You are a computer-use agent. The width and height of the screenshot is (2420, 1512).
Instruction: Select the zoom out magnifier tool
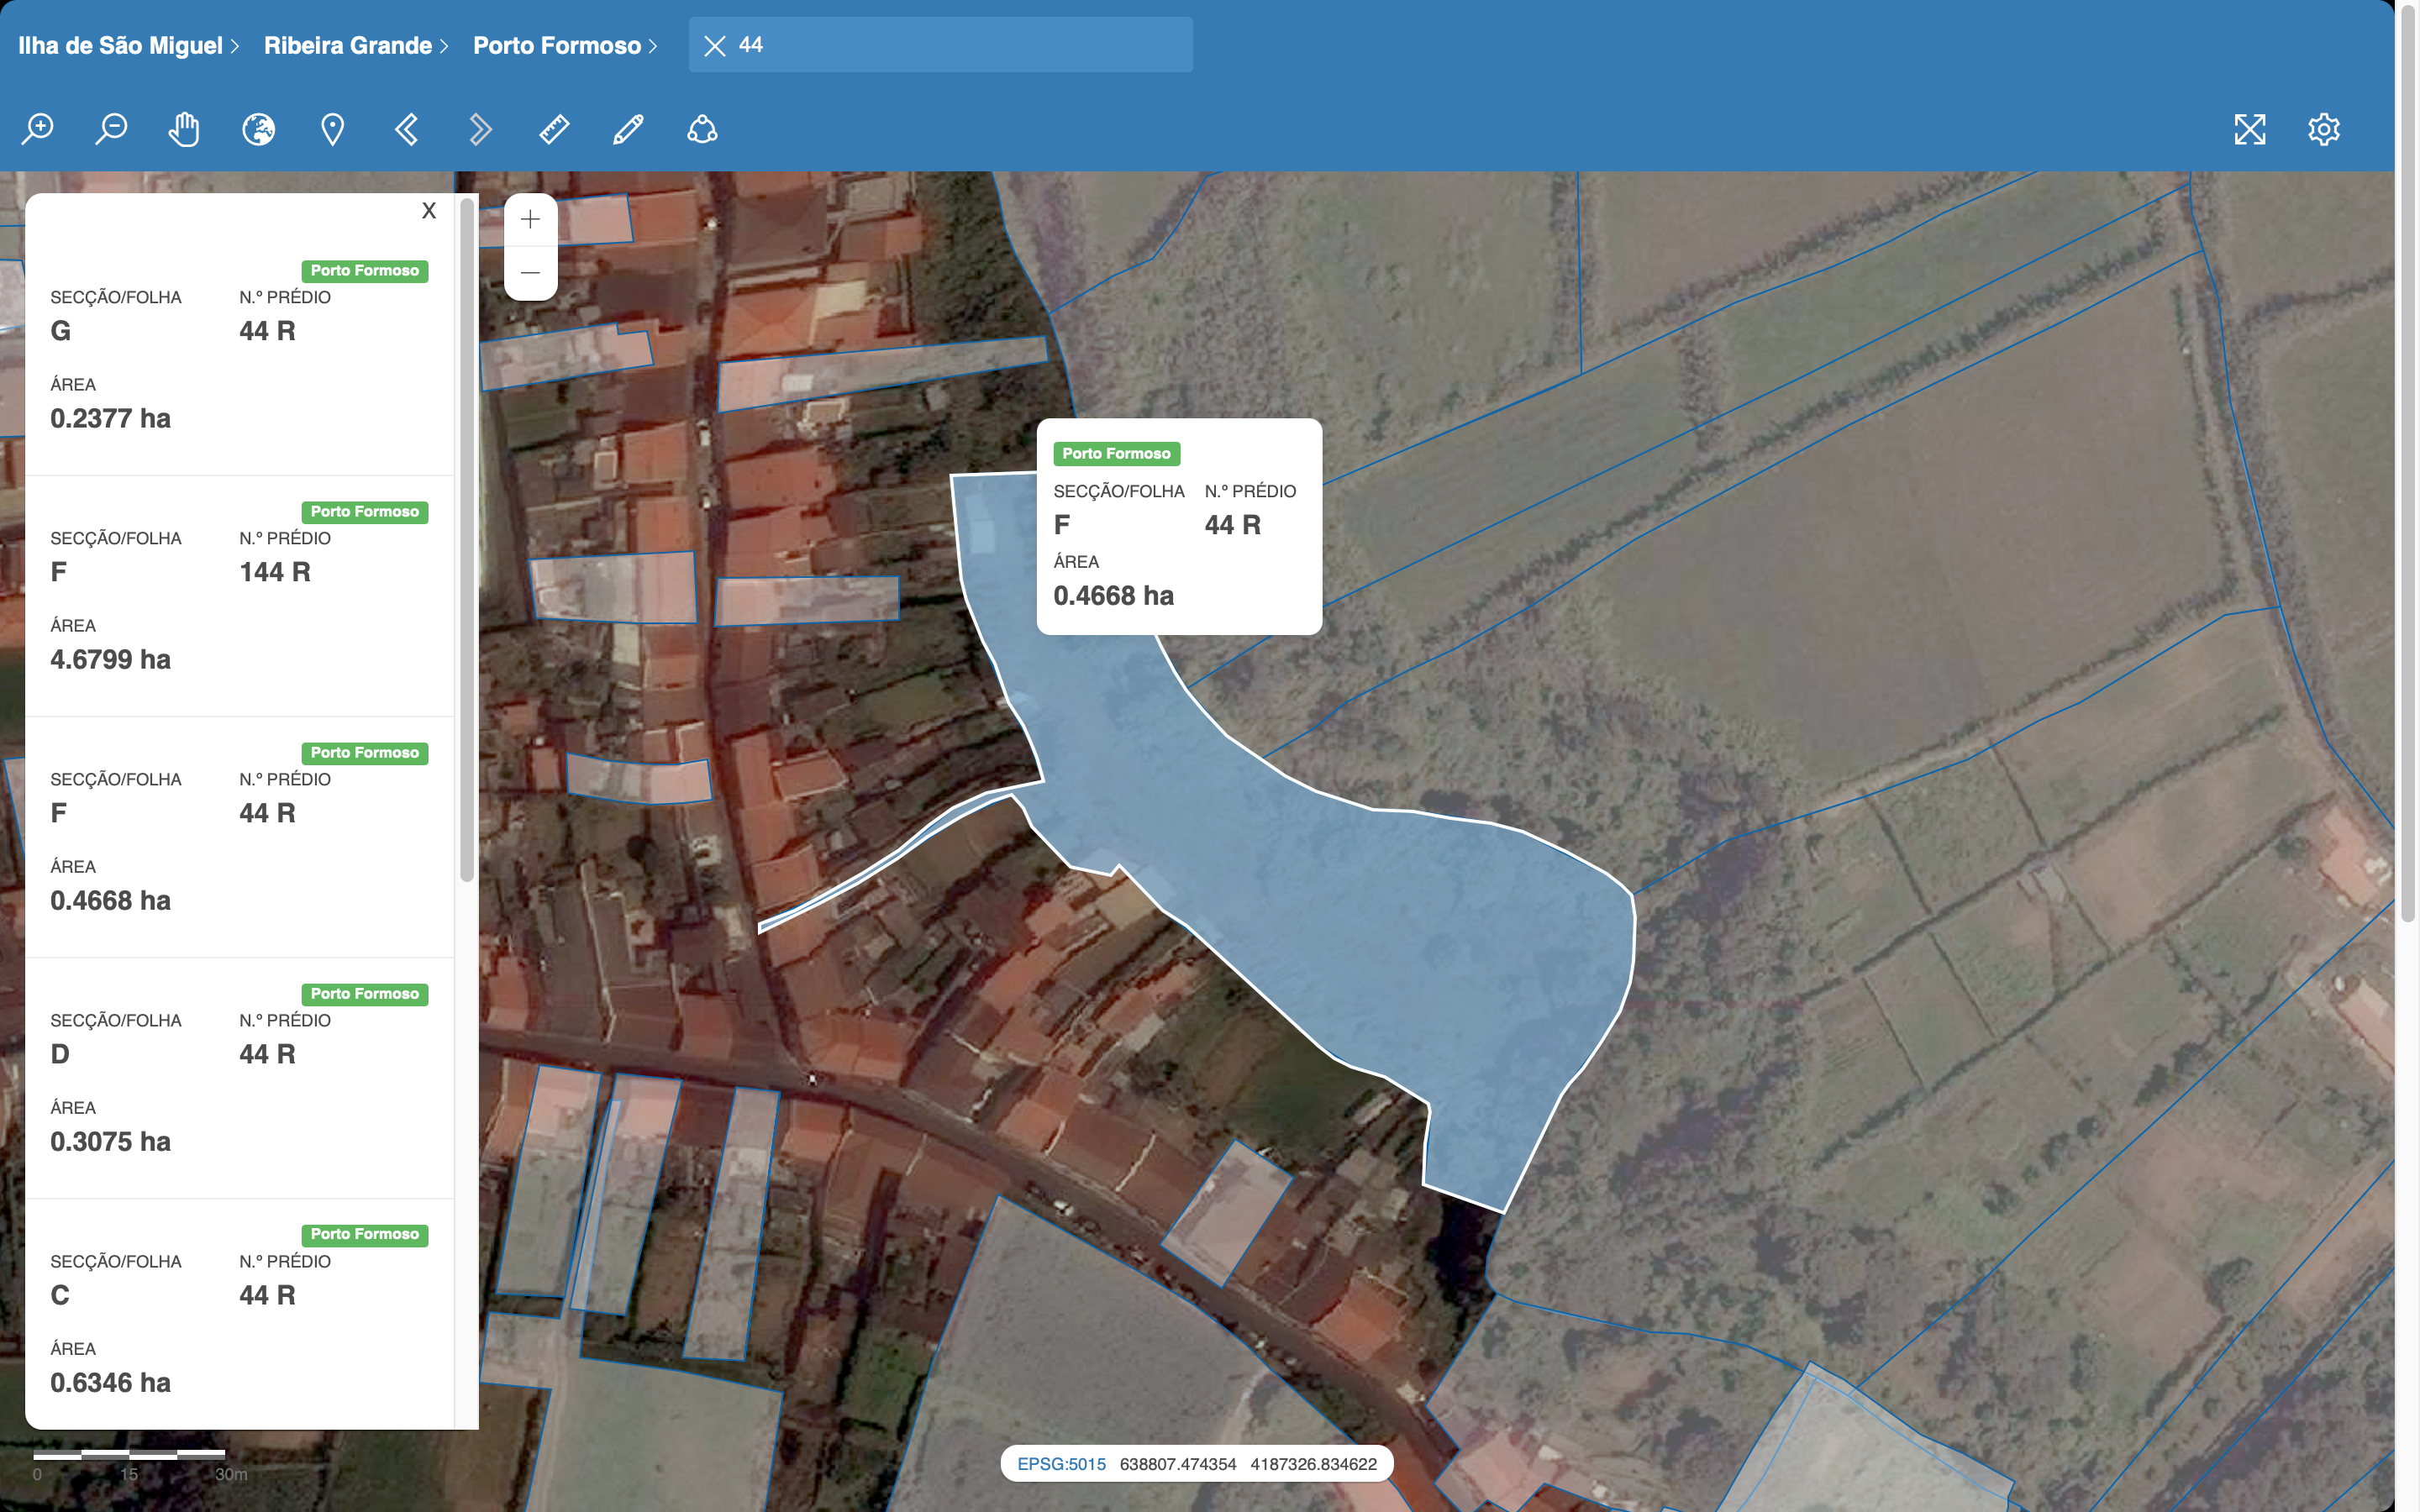click(111, 129)
